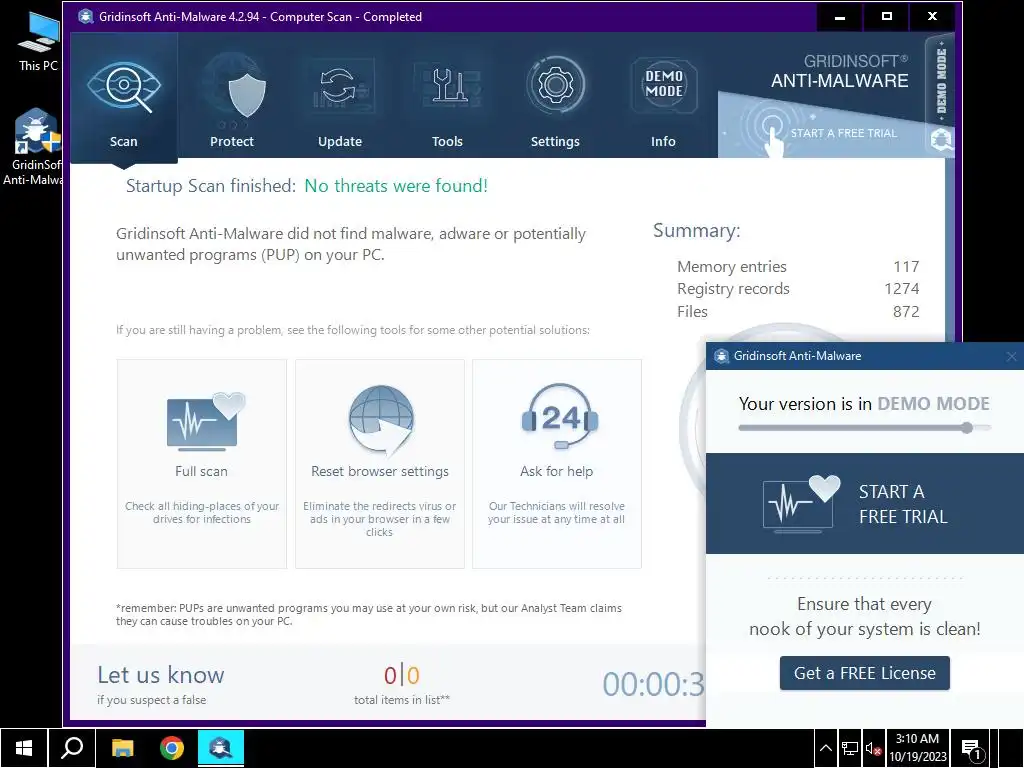
Task: Click the Summary heading
Action: tap(697, 231)
